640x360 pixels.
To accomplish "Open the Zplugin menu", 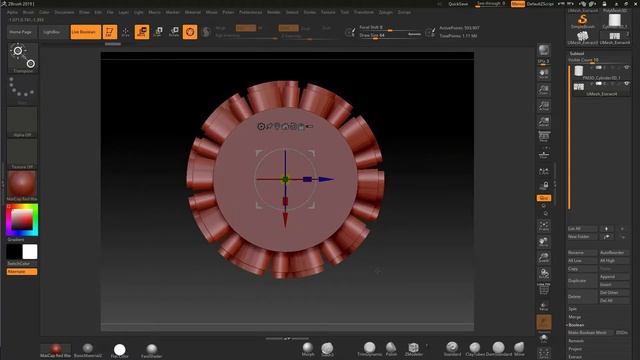I will pos(385,12).
